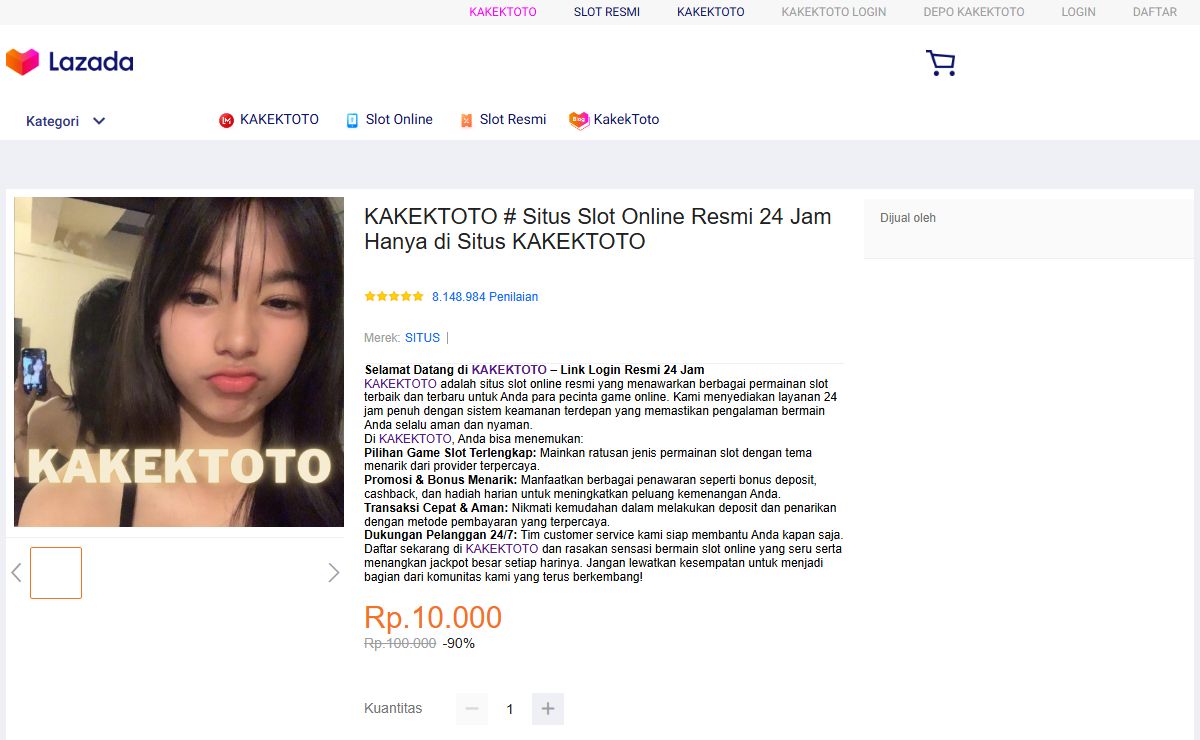The image size is (1200, 740).
Task: Click the KakekToto heart icon
Action: [x=579, y=120]
